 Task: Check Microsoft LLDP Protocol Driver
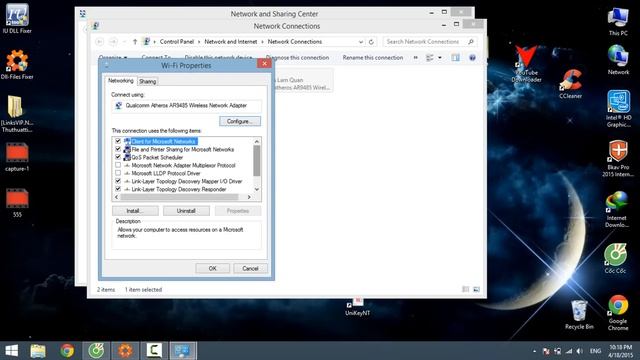(118, 173)
